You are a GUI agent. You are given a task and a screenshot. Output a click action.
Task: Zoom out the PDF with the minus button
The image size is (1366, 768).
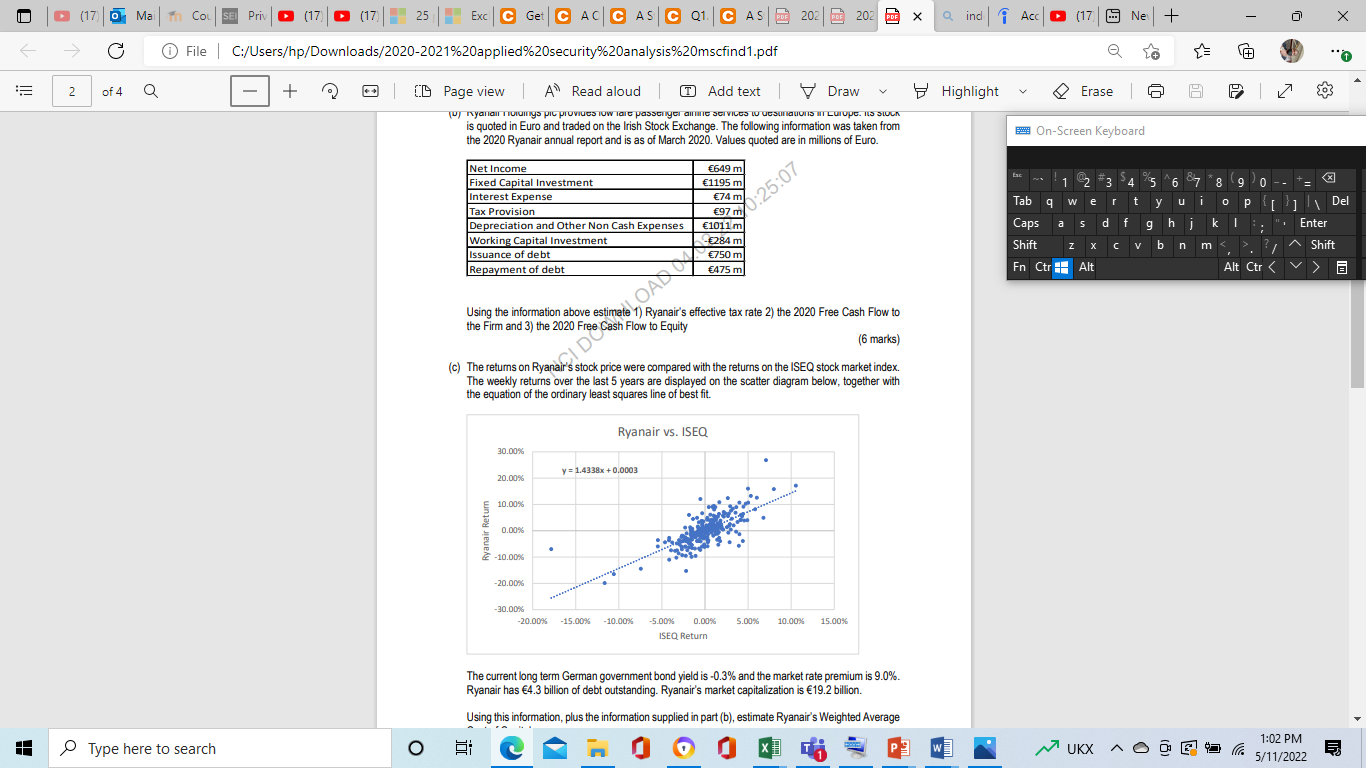[x=249, y=91]
